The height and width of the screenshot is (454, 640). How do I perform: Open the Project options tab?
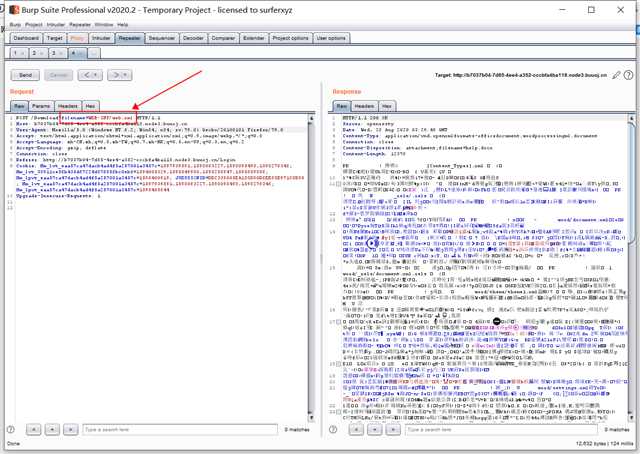pos(290,38)
